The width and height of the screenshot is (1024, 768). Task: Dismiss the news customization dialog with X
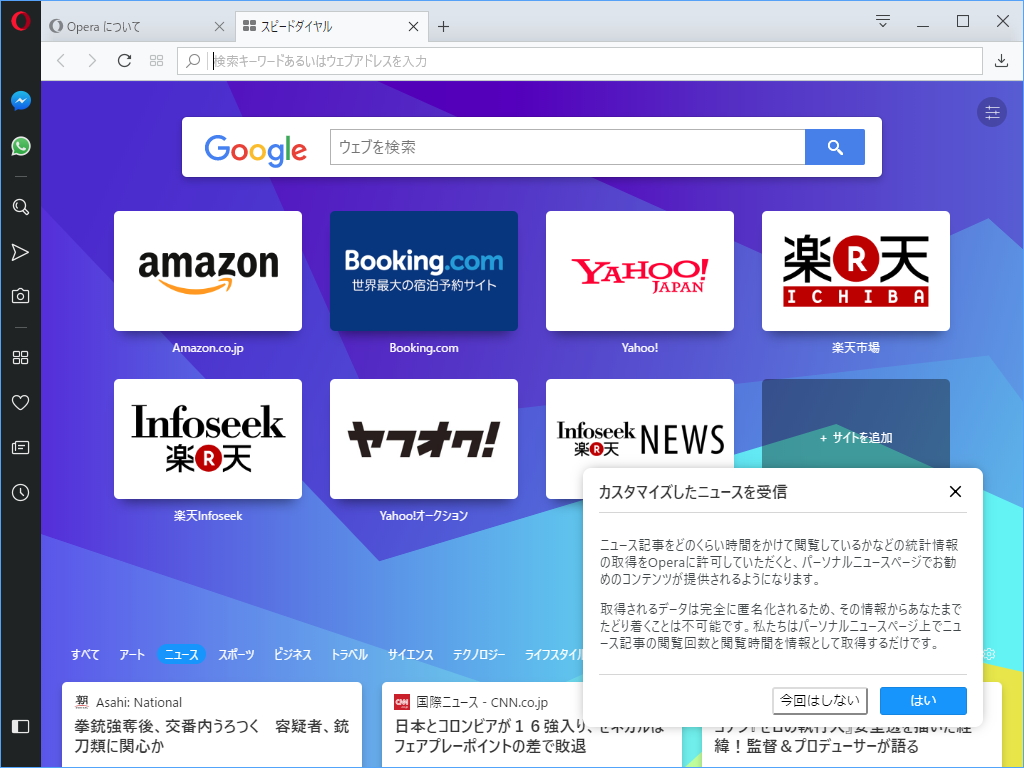pyautogui.click(x=955, y=491)
